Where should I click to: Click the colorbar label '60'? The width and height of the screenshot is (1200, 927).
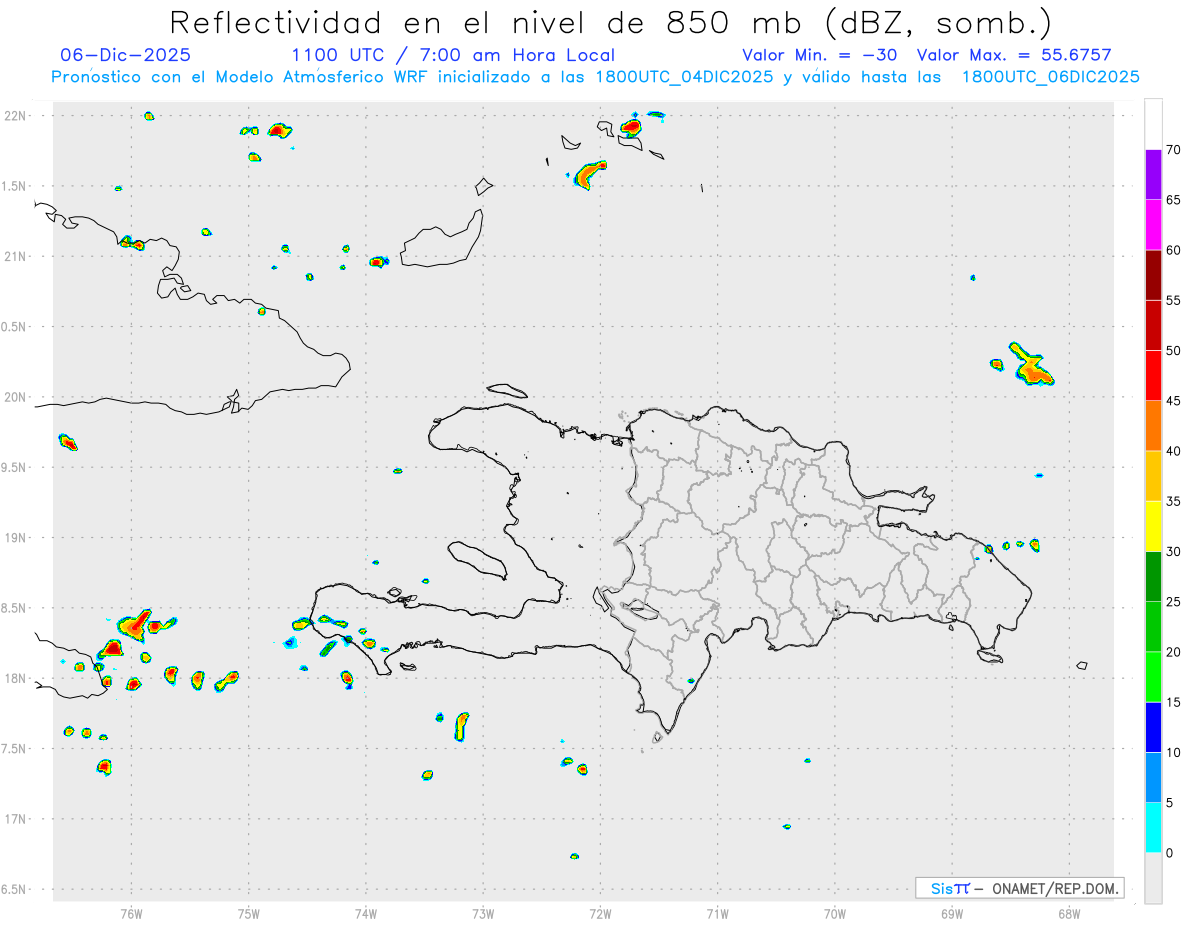1174,250
